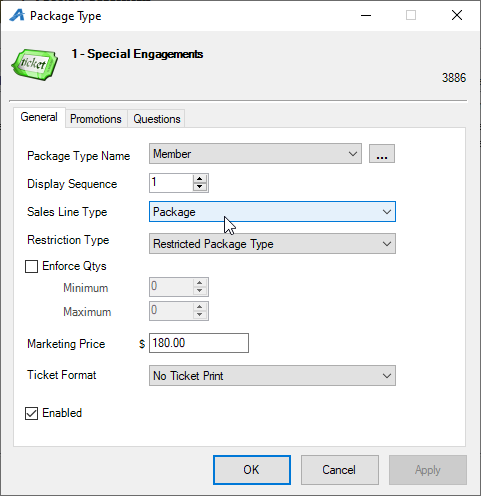This screenshot has width=481, height=496.
Task: Click the app logo in title bar
Action: [x=17, y=15]
